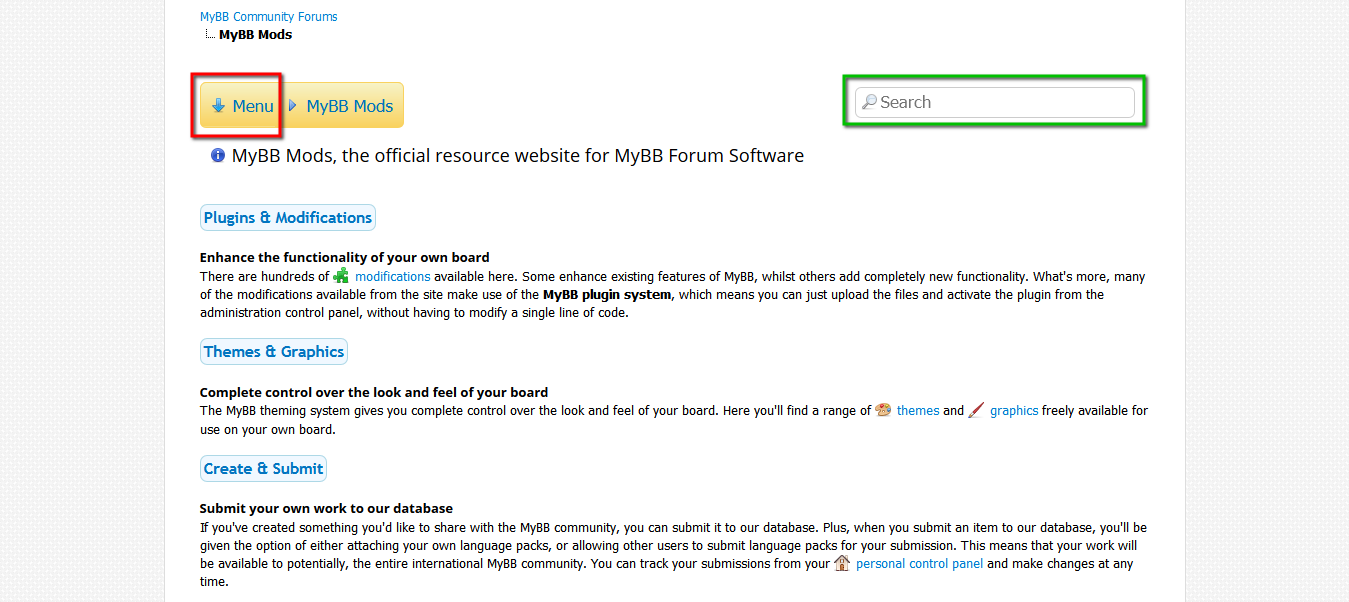Click the house icon before personal control panel
This screenshot has height=602, width=1349.
(x=842, y=563)
